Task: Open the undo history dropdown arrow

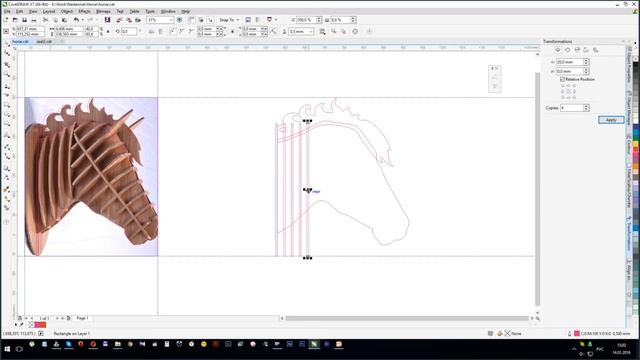Action: (x=82, y=20)
